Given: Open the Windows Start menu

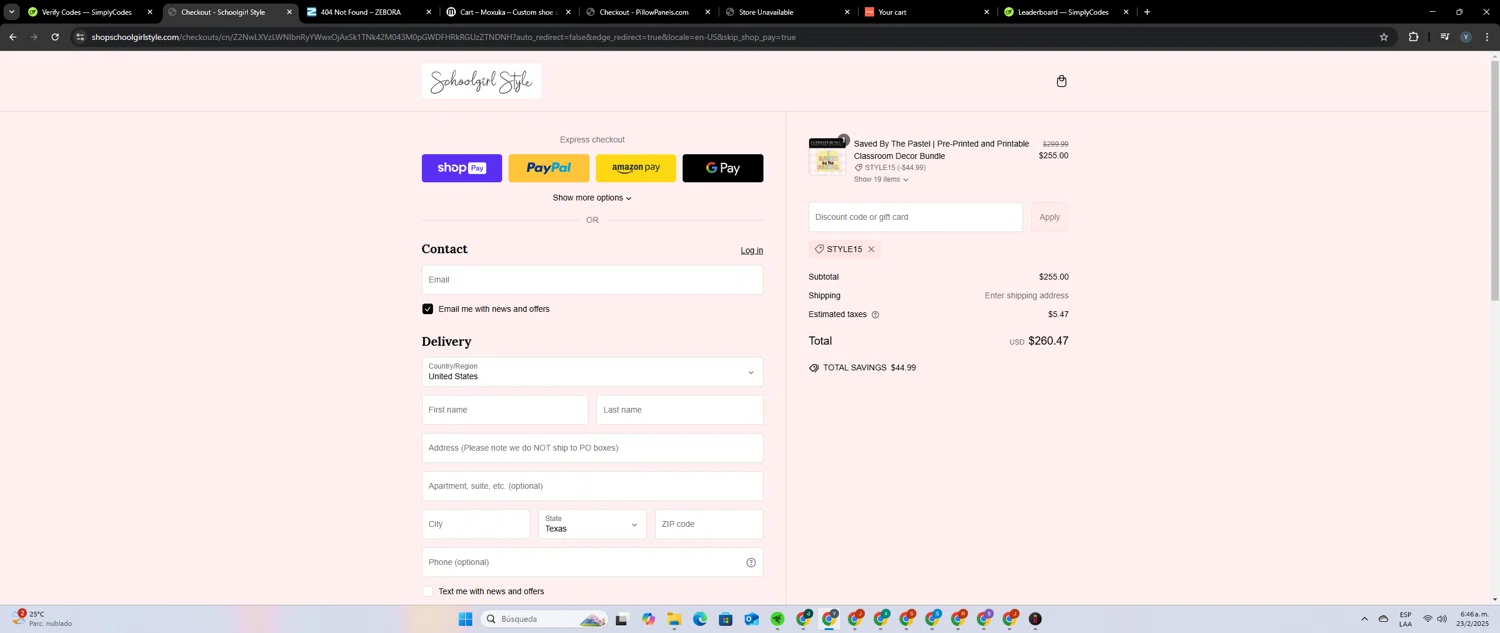Looking at the screenshot, I should tap(465, 619).
